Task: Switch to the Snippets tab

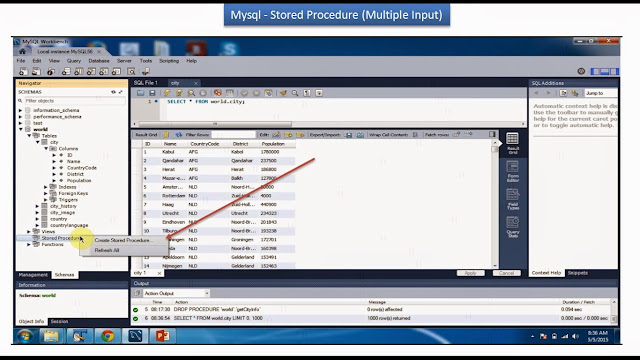Action: click(578, 273)
